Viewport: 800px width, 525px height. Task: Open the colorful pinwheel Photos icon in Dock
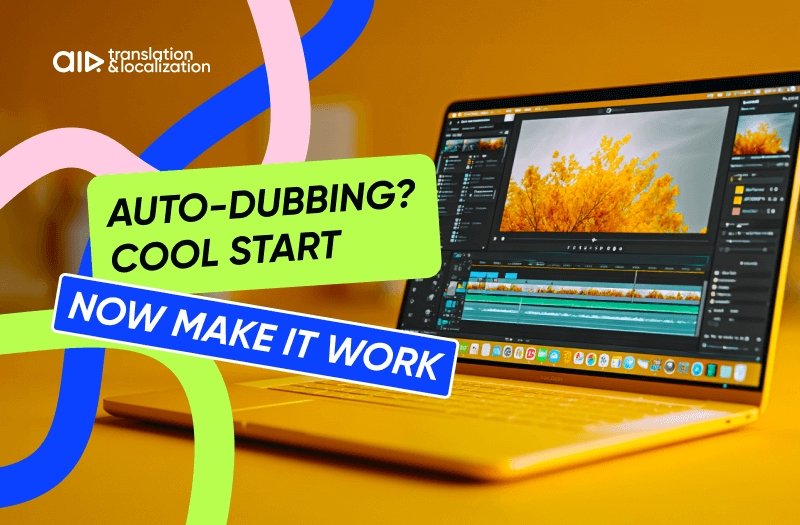tap(591, 358)
